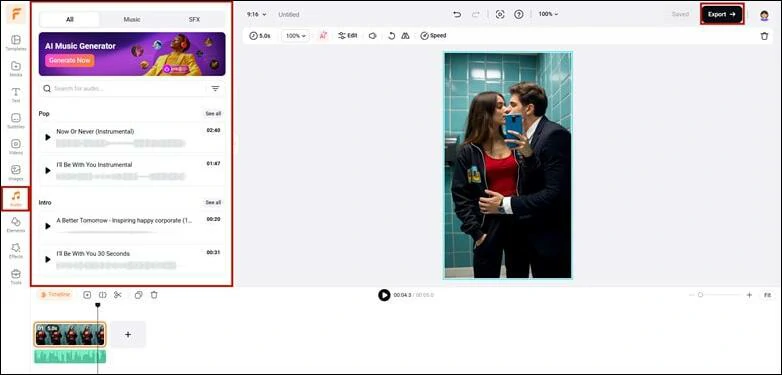Play I'll Be With You 30 Seconds preview

pyautogui.click(x=48, y=259)
